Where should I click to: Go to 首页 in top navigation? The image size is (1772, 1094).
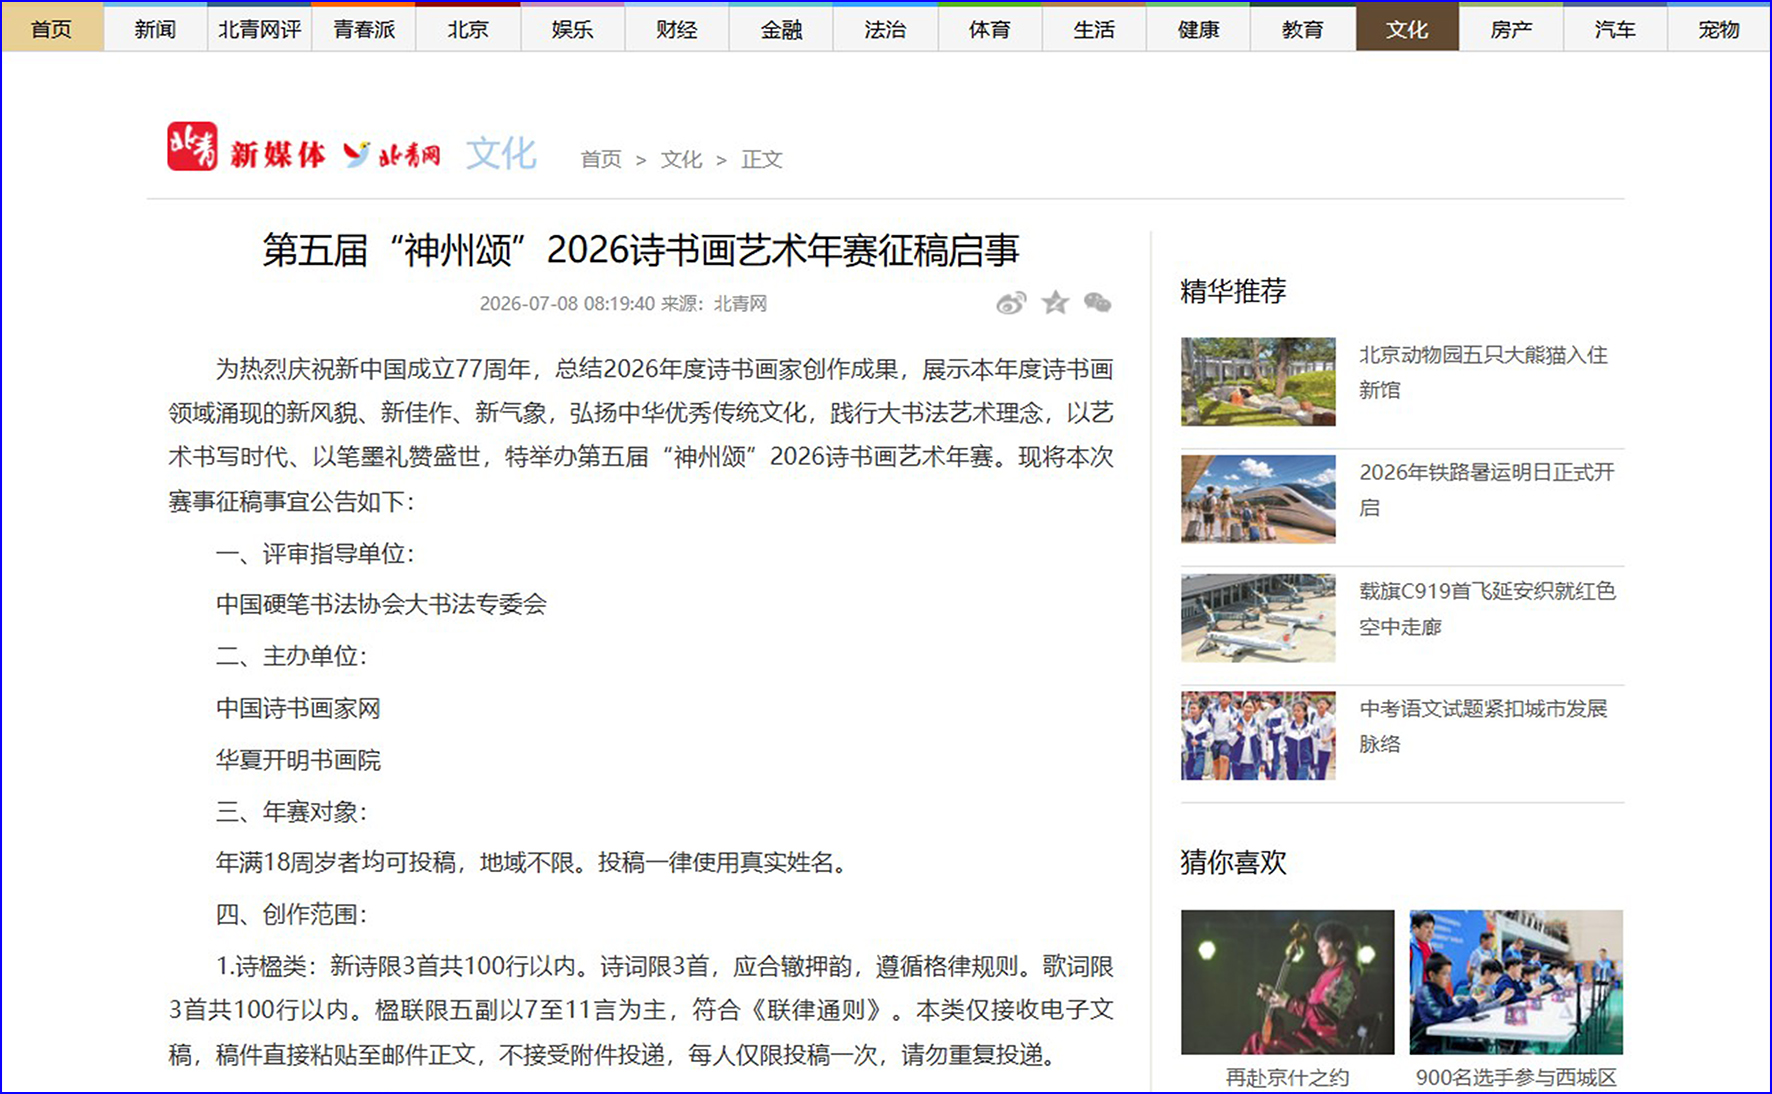point(52,29)
